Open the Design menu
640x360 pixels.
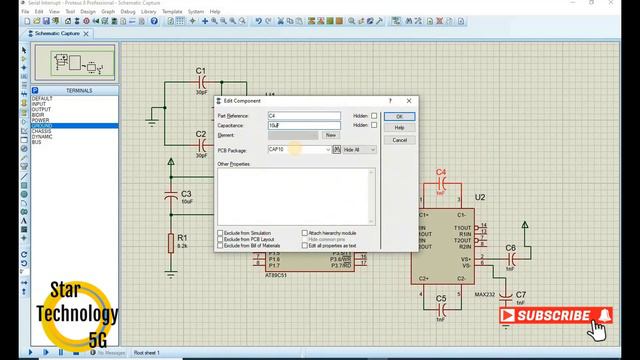click(x=88, y=11)
